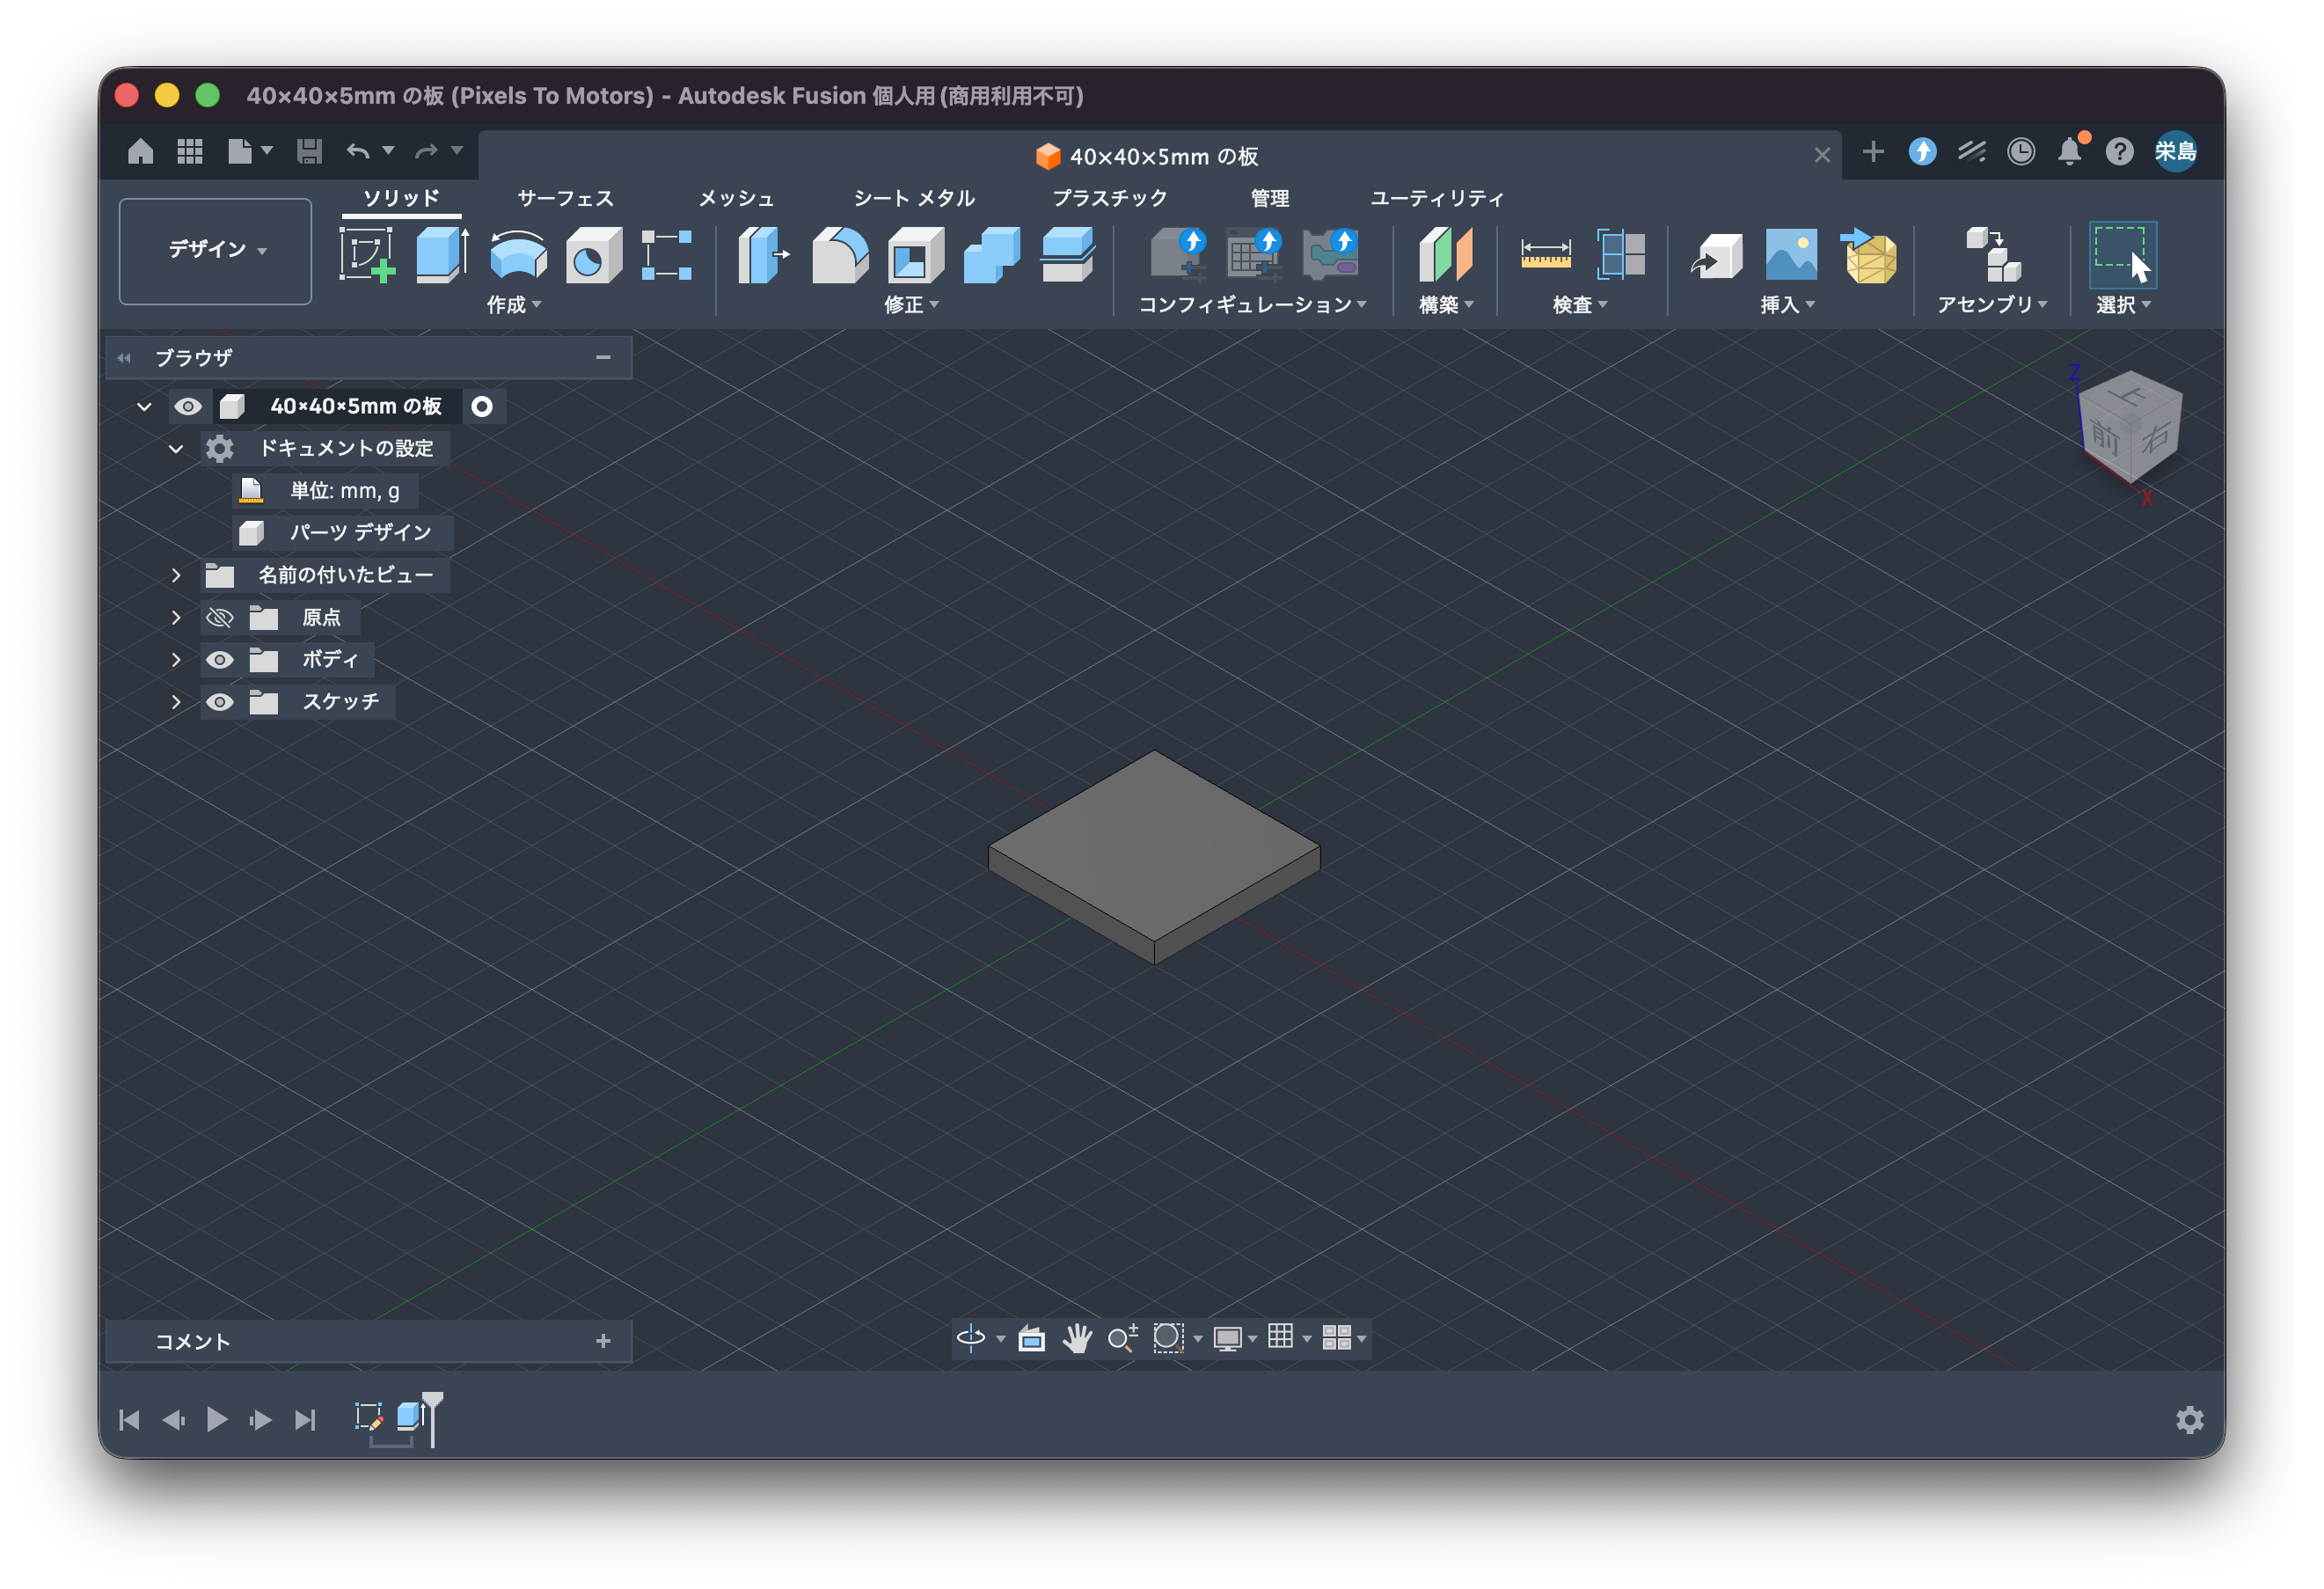
Task: Switch to the メッシュ tab
Action: (x=736, y=198)
